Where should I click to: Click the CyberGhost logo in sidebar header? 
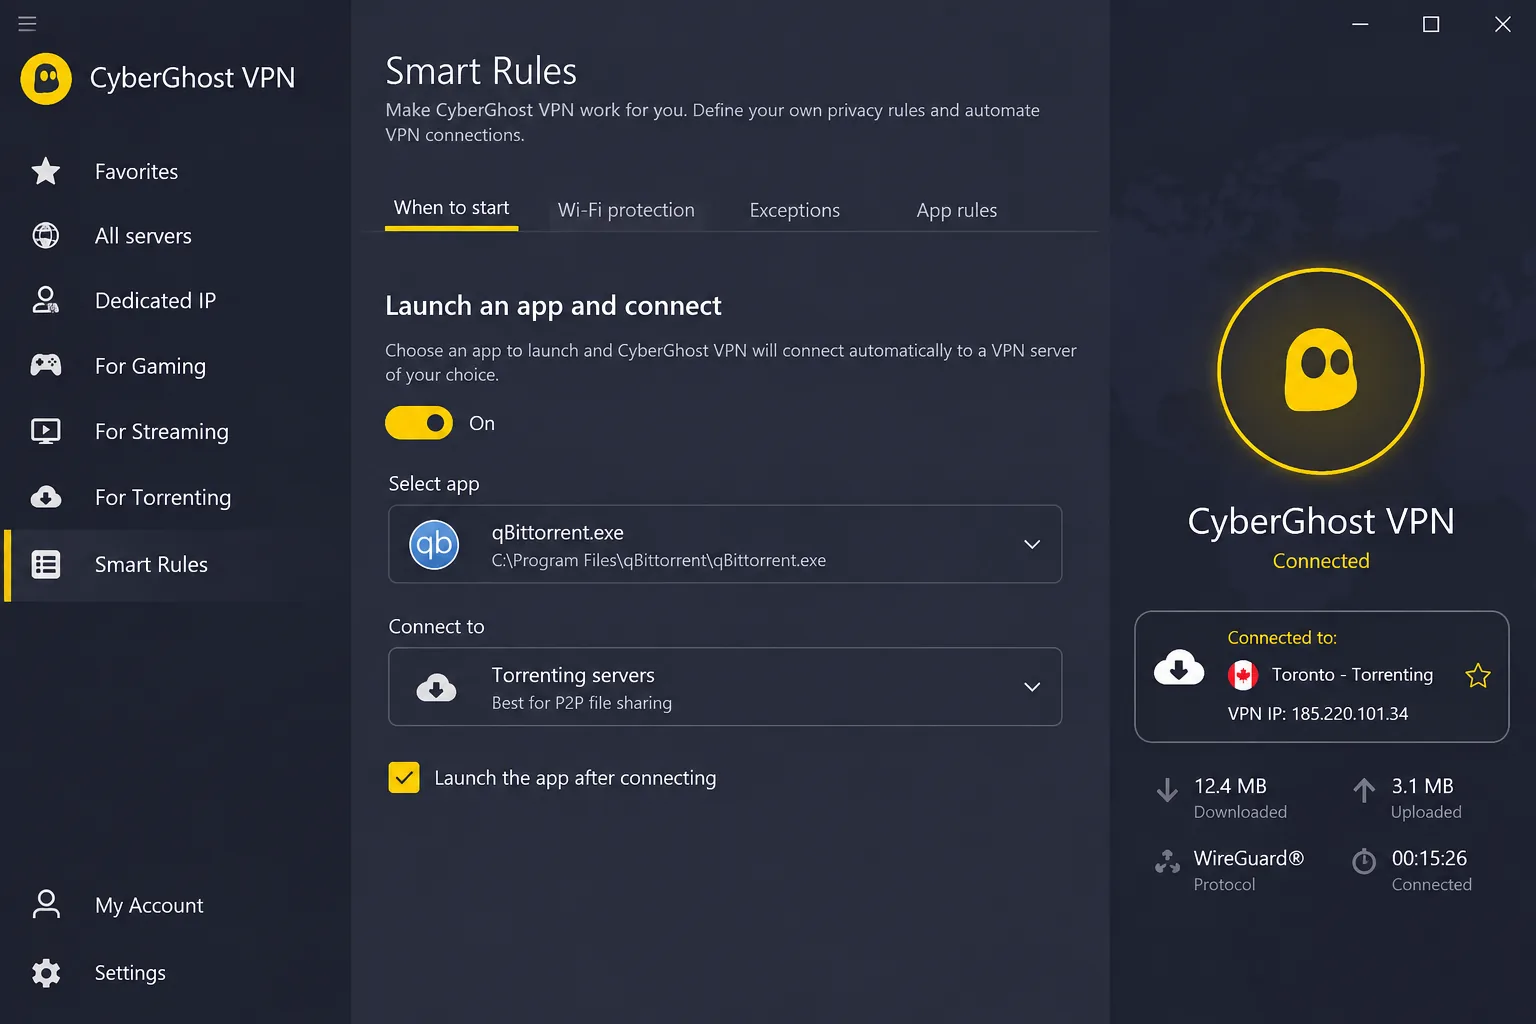(46, 79)
